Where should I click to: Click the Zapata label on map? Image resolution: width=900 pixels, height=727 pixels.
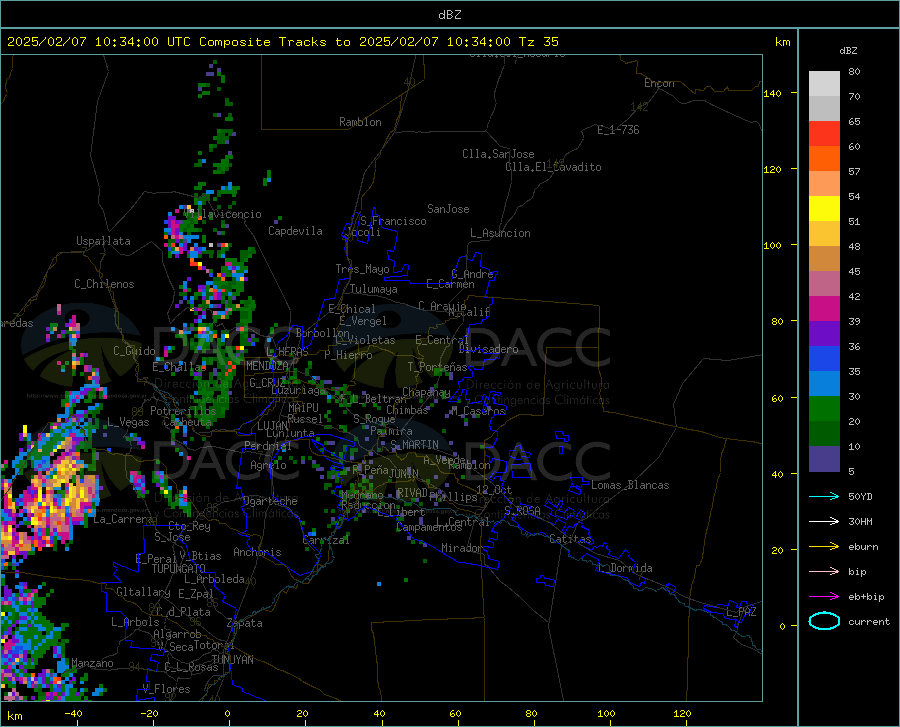(245, 623)
